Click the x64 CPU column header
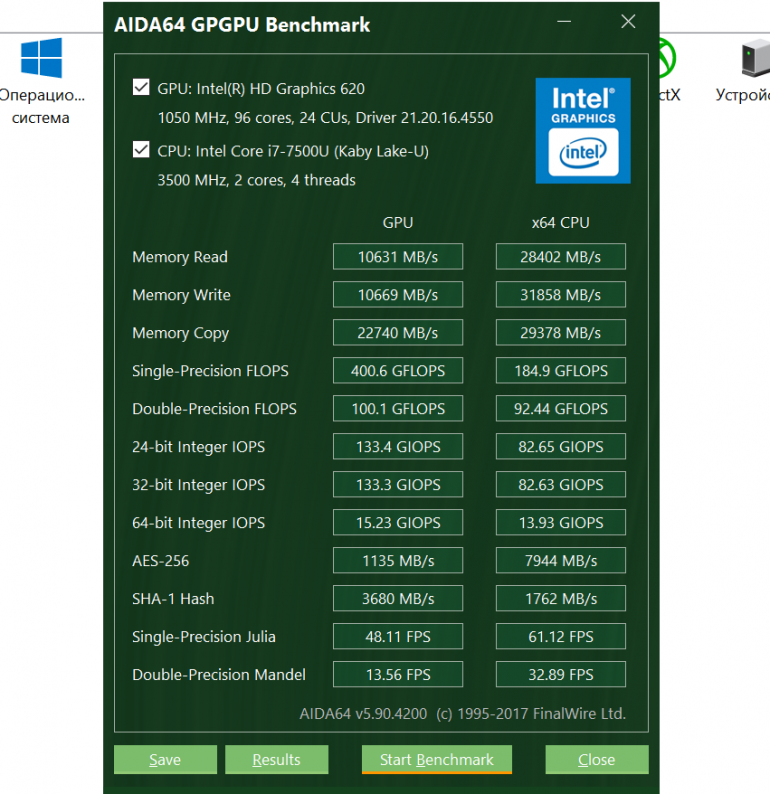This screenshot has height=794, width=770. tap(560, 223)
